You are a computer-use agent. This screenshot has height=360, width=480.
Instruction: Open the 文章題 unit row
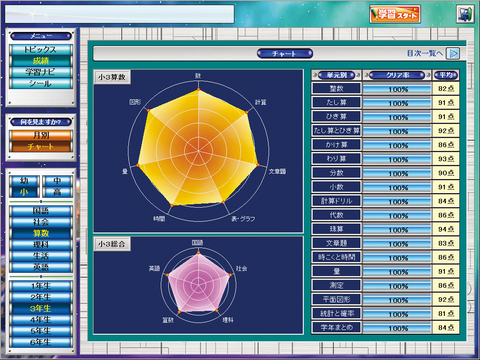[336, 243]
